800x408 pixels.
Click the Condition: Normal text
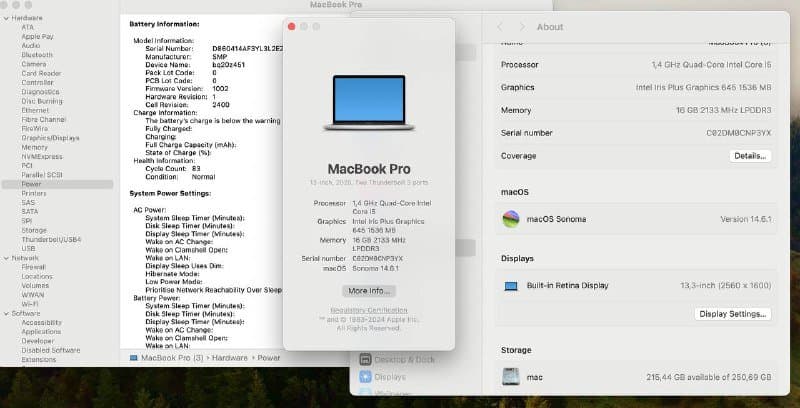(x=180, y=177)
